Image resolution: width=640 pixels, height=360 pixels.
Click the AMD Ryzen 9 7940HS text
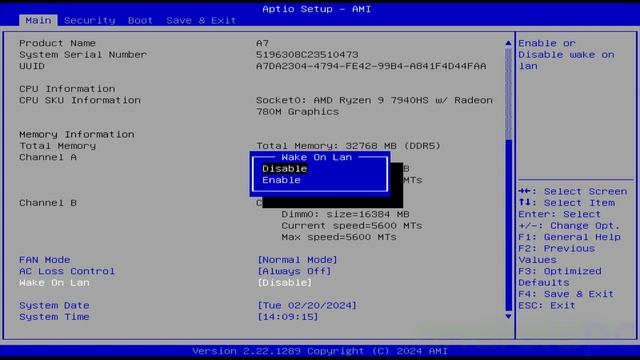[371, 100]
